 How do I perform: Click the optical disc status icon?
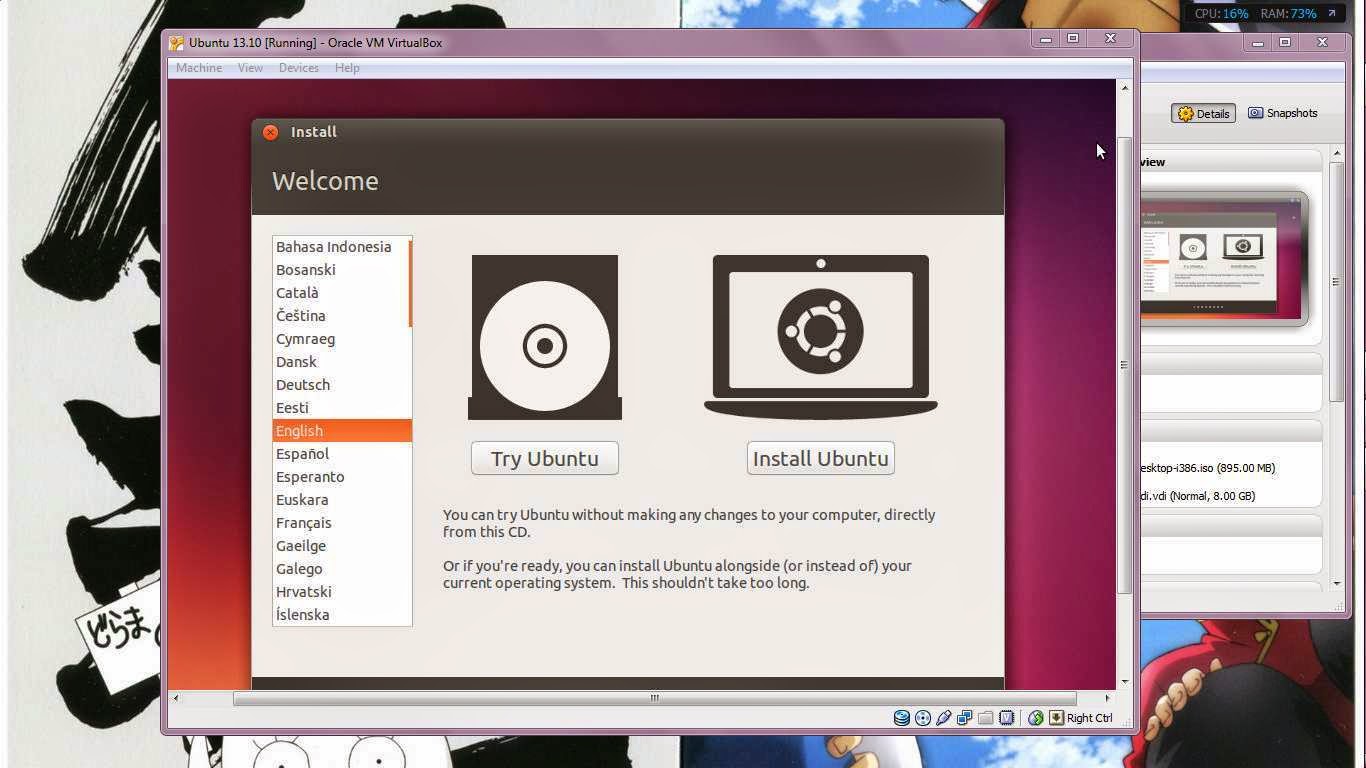[x=922, y=718]
